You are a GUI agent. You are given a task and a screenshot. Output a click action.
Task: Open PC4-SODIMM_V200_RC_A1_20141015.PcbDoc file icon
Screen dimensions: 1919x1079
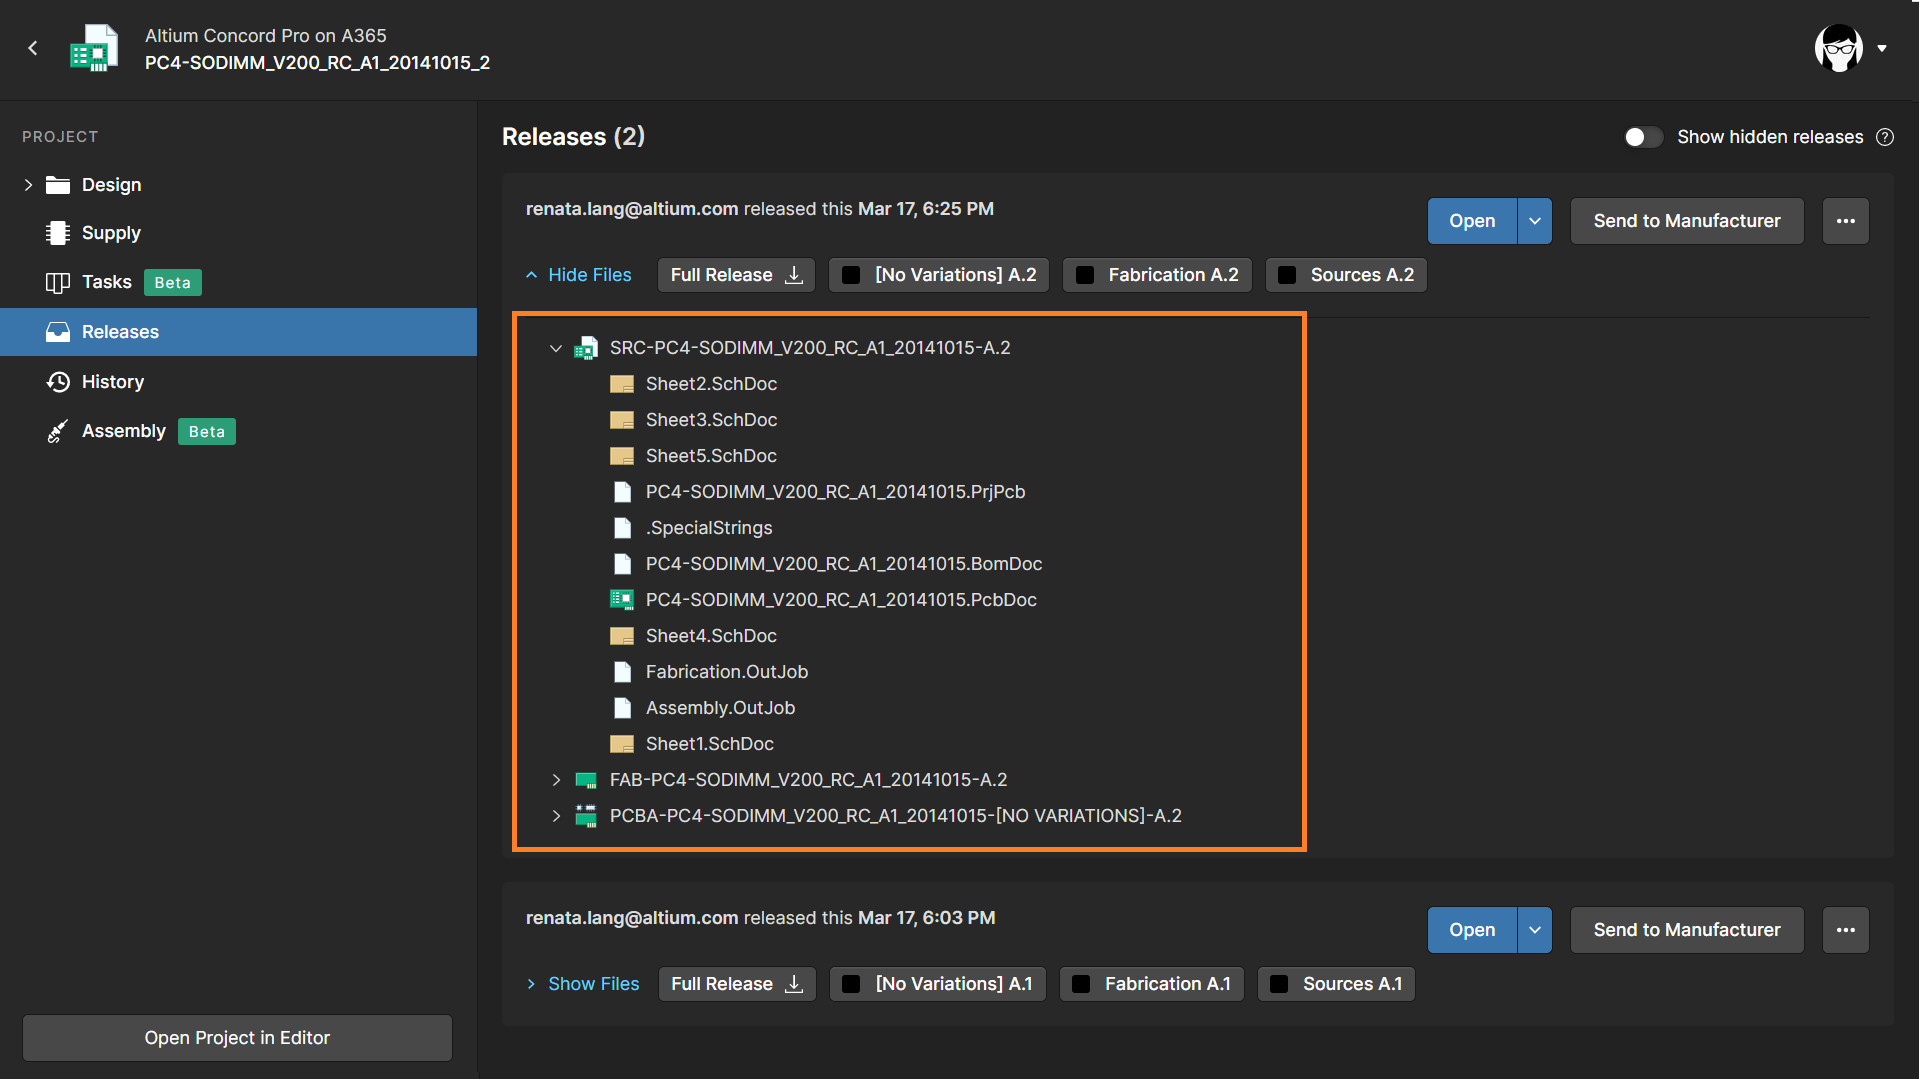click(621, 599)
